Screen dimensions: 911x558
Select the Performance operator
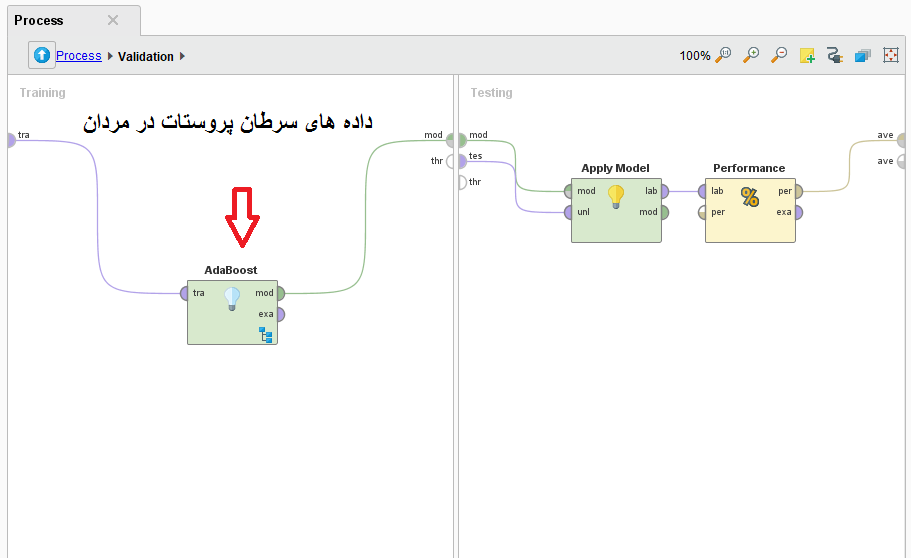tap(749, 209)
